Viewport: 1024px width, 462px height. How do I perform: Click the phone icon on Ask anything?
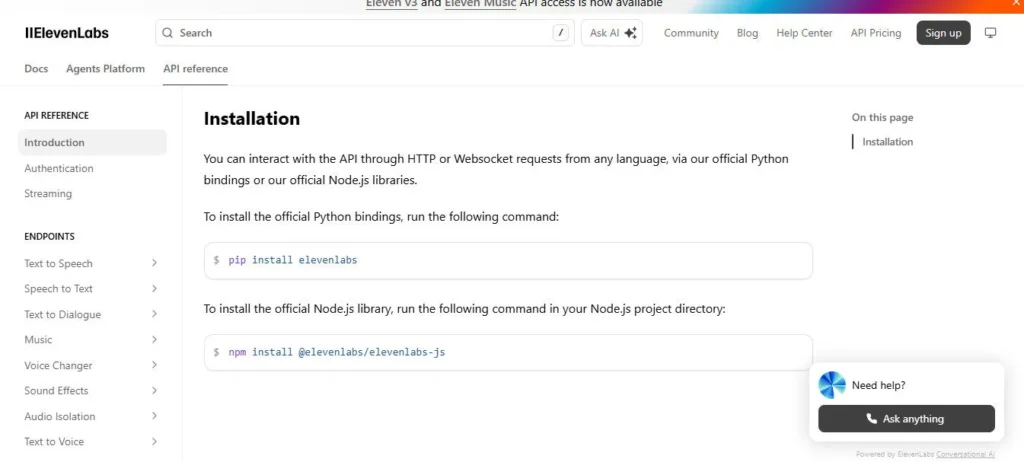(871, 419)
